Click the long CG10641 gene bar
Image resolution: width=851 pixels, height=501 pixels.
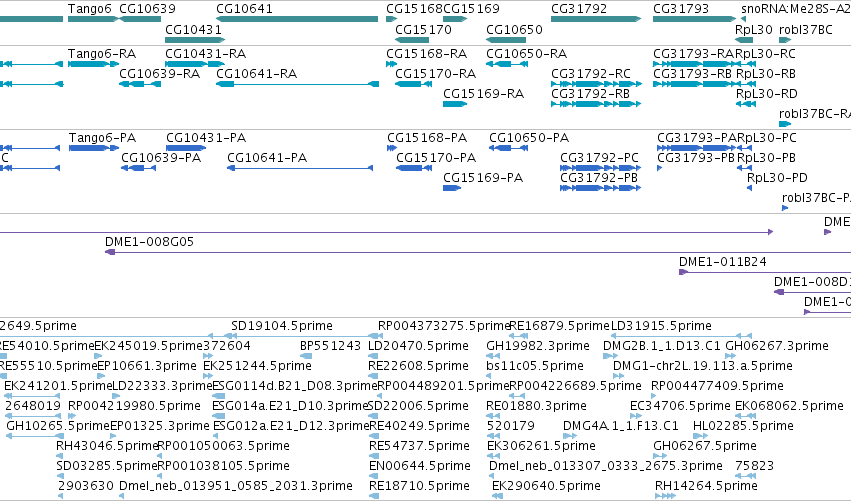click(x=297, y=19)
